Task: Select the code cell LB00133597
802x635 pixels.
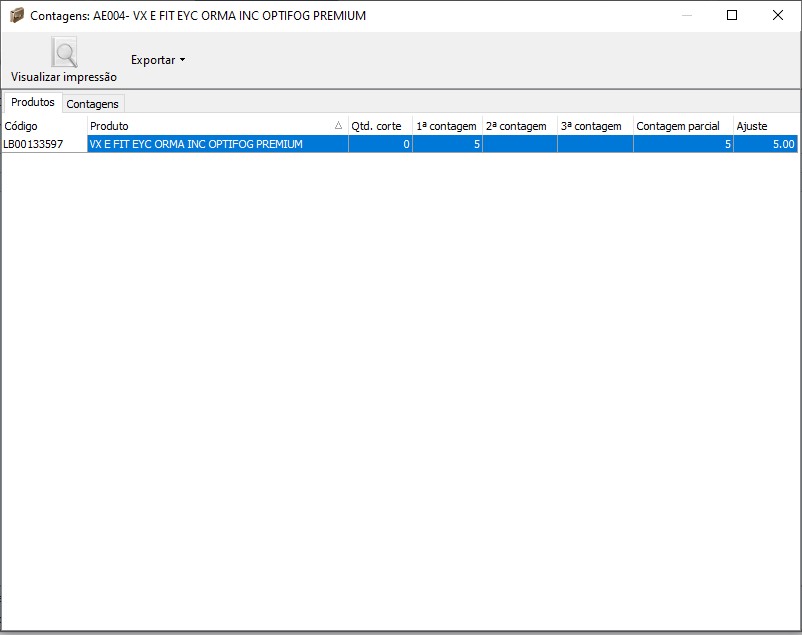Action: [x=44, y=144]
